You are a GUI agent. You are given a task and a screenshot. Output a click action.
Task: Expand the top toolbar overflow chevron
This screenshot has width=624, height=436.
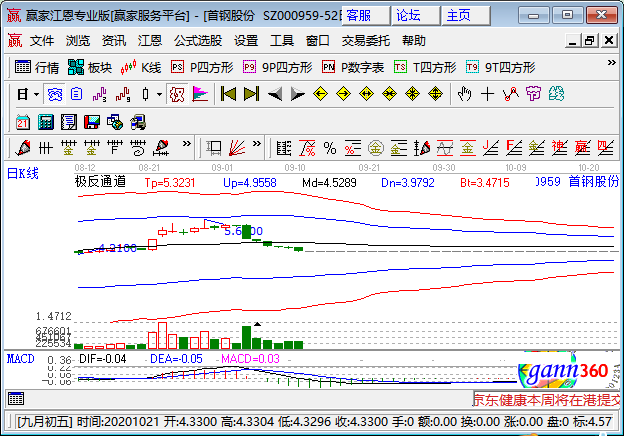612,62
